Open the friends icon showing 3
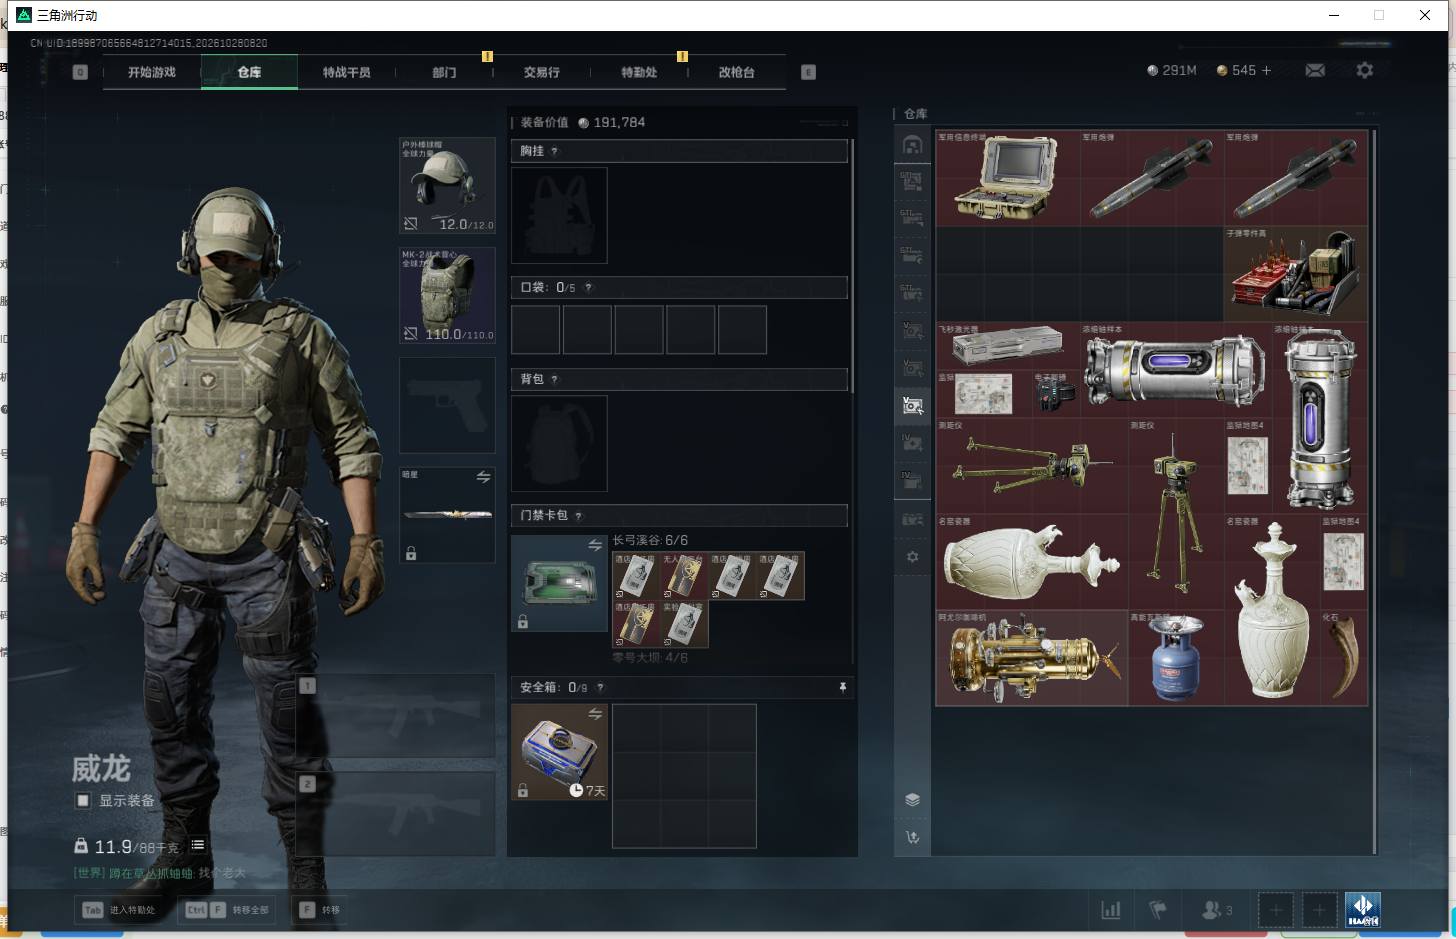The image size is (1456, 939). pos(1216,910)
